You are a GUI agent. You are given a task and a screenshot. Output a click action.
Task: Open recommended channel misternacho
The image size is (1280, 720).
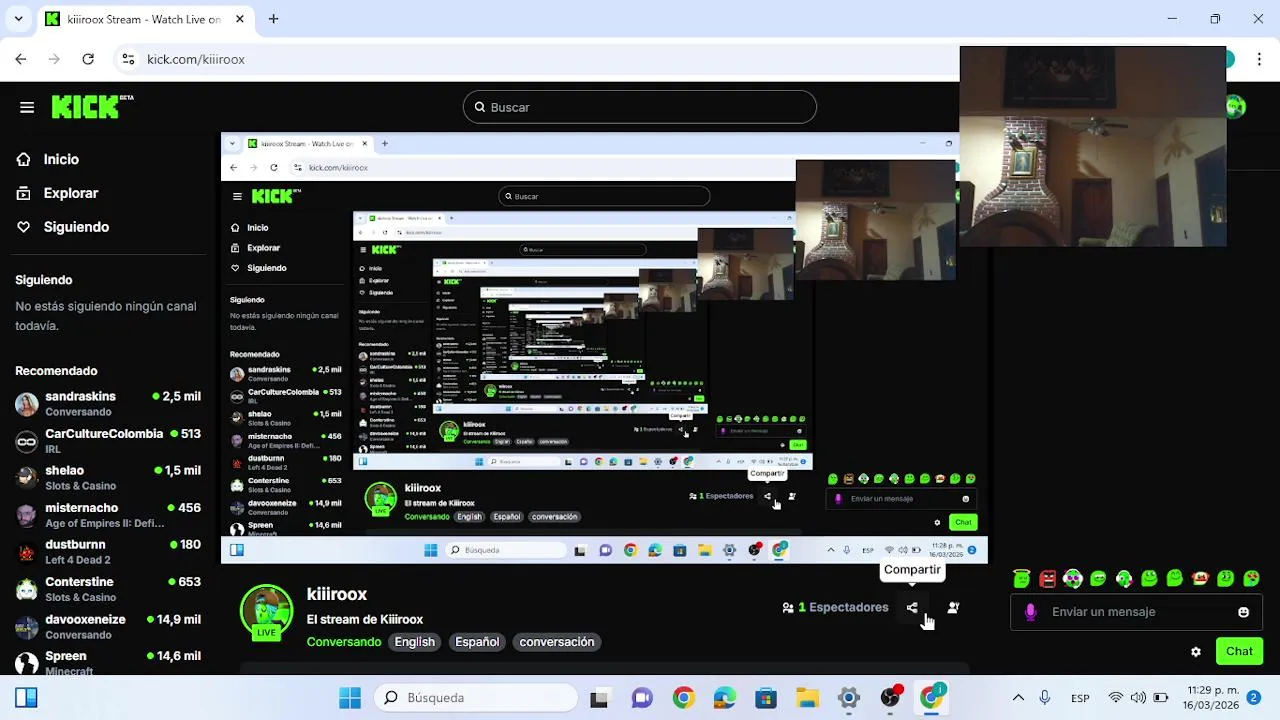[x=108, y=515]
